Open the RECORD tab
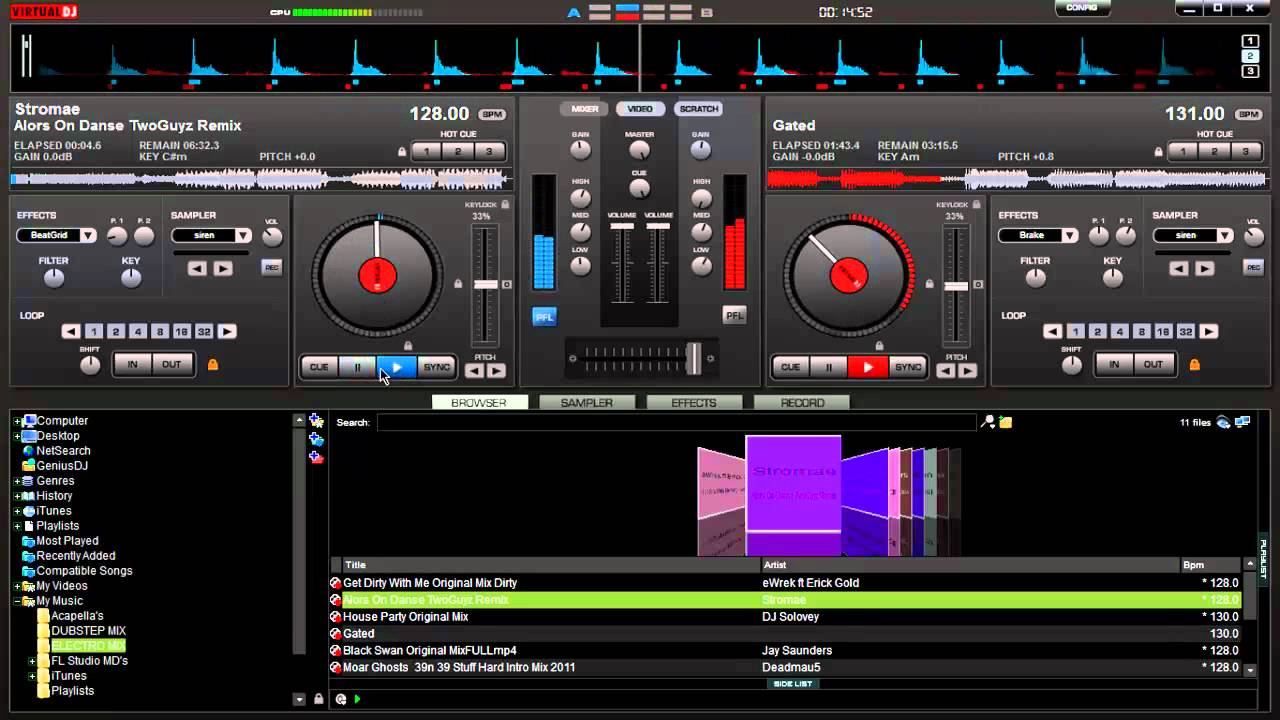This screenshot has height=720, width=1280. [x=802, y=403]
